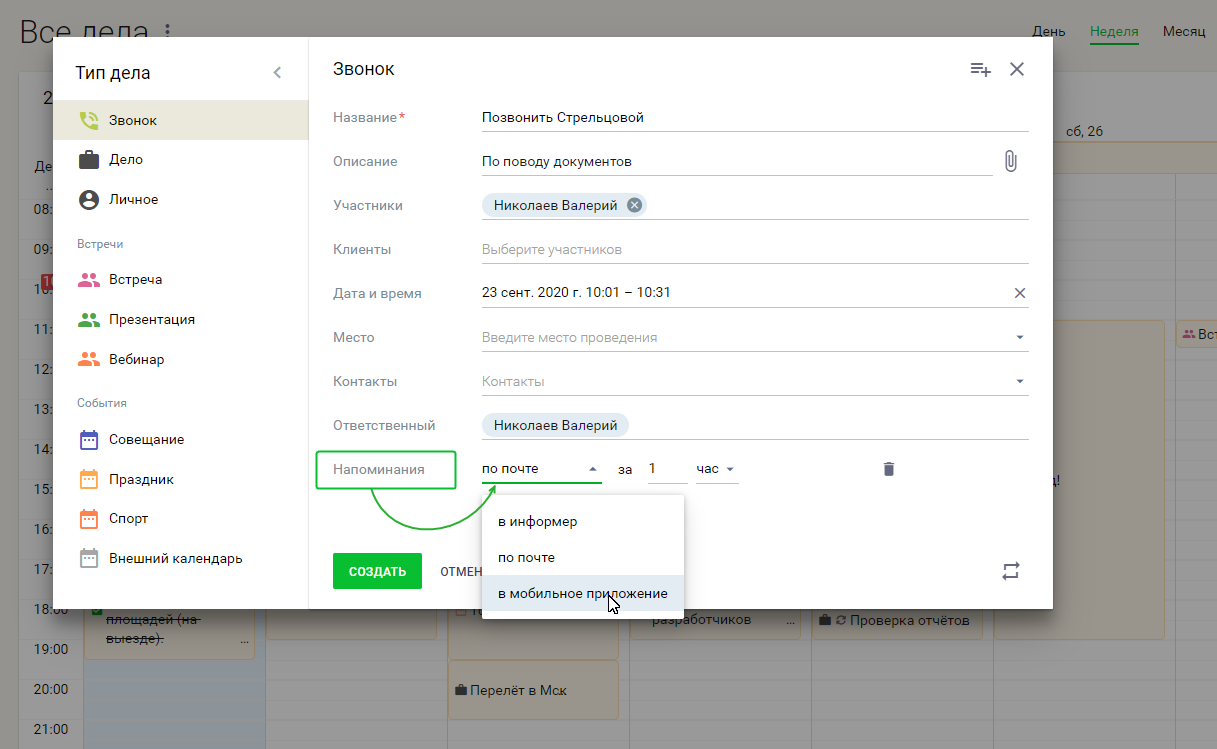Screen dimensions: 1217x749
Task: Click the Ответственный chip Николаев Валерий
Action: click(x=555, y=425)
